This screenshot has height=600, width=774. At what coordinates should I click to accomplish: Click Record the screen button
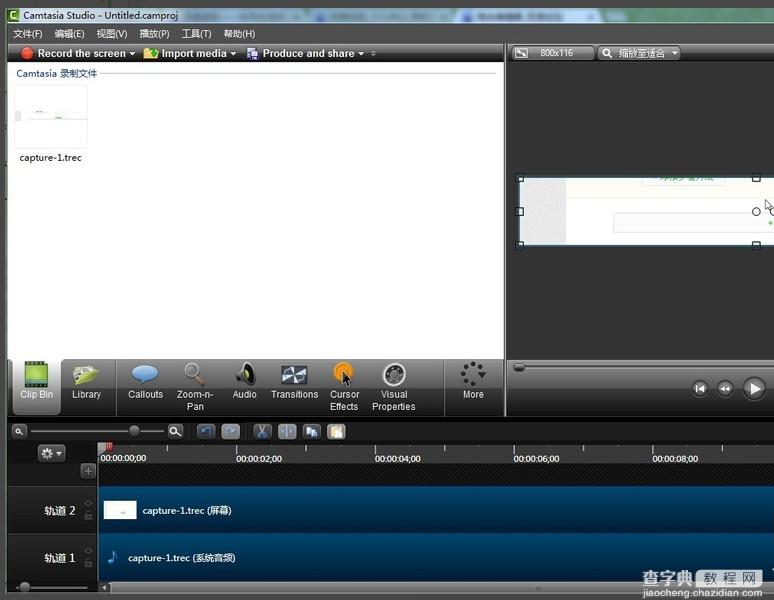click(74, 53)
